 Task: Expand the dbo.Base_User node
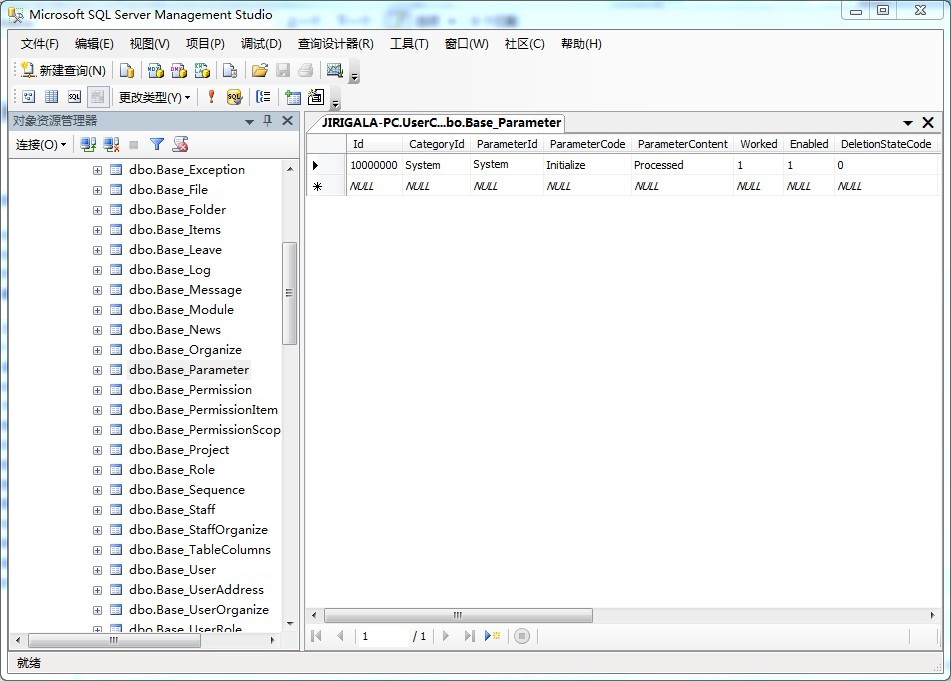97,571
